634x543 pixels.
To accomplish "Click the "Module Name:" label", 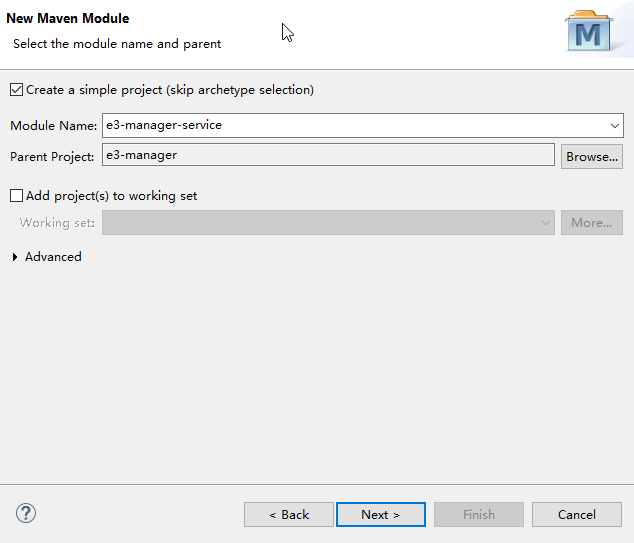I will [x=53, y=126].
